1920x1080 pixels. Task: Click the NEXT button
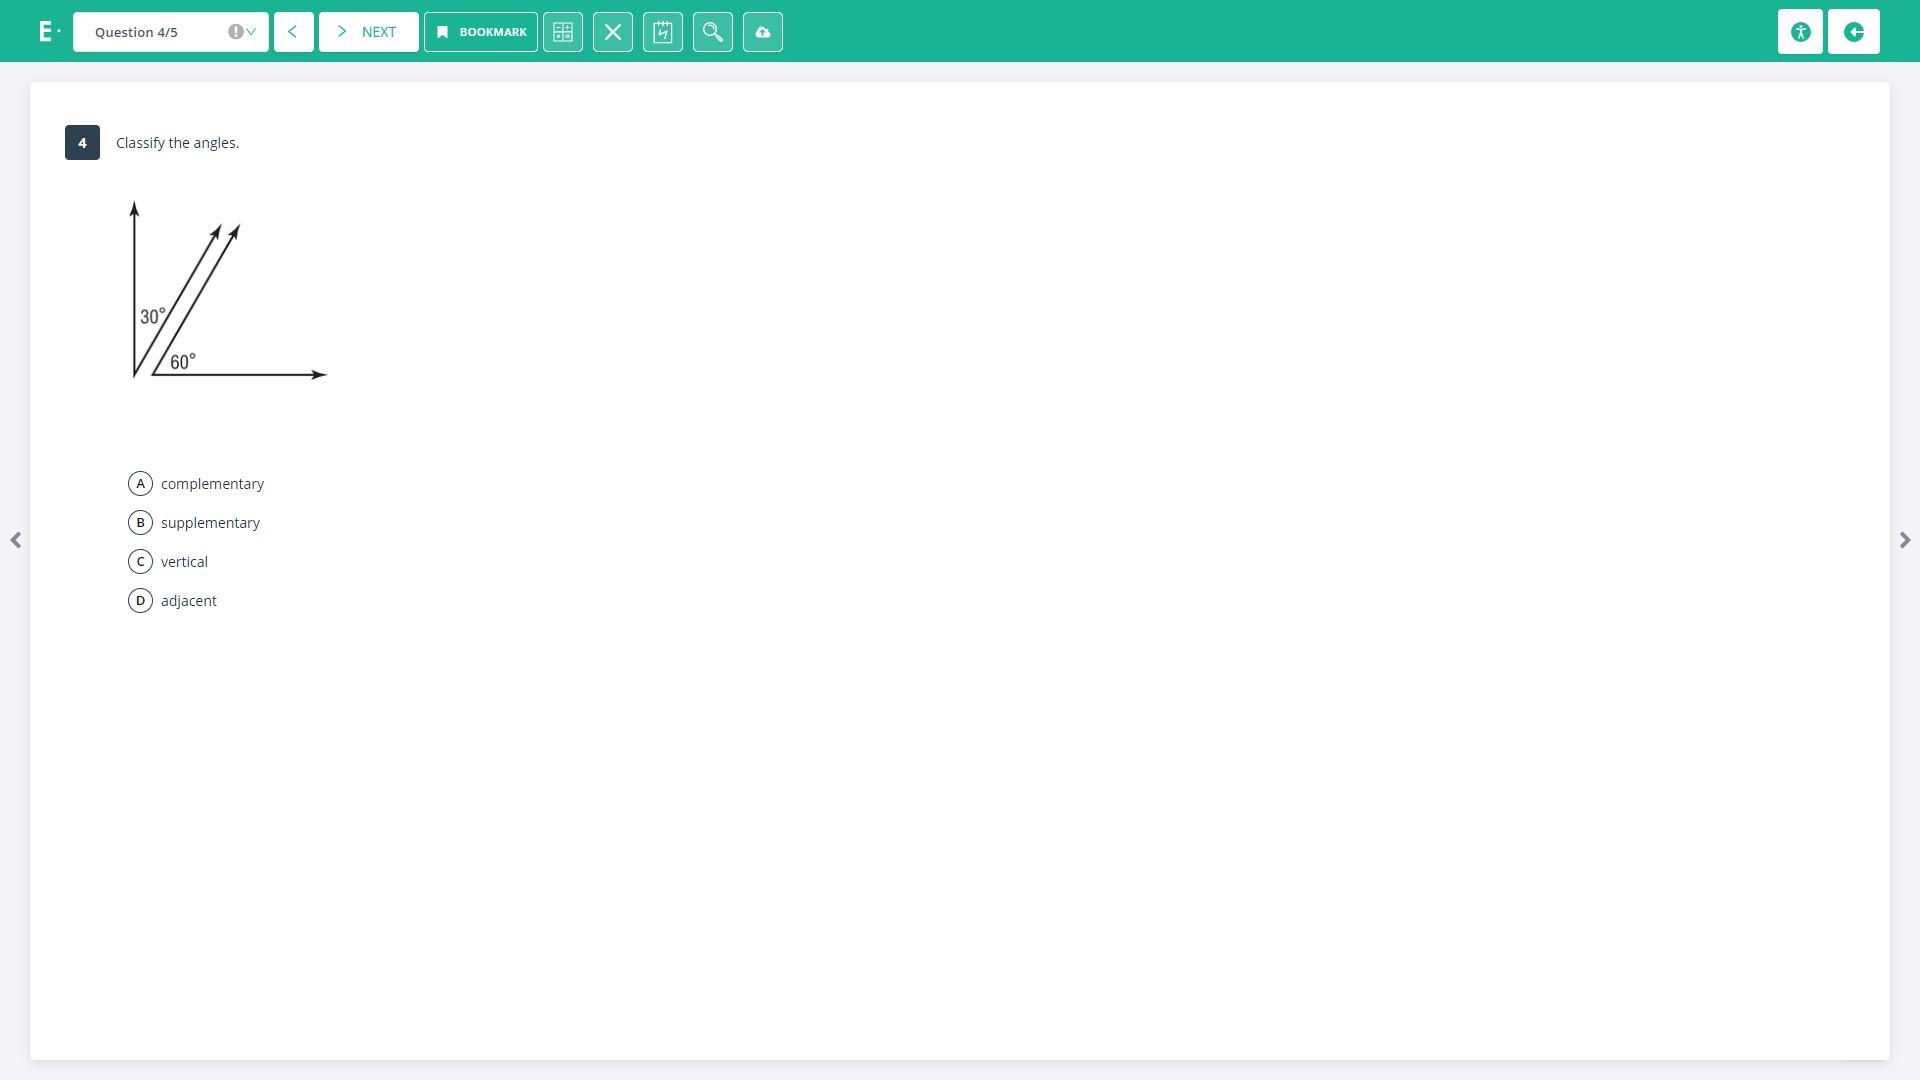pyautogui.click(x=368, y=32)
